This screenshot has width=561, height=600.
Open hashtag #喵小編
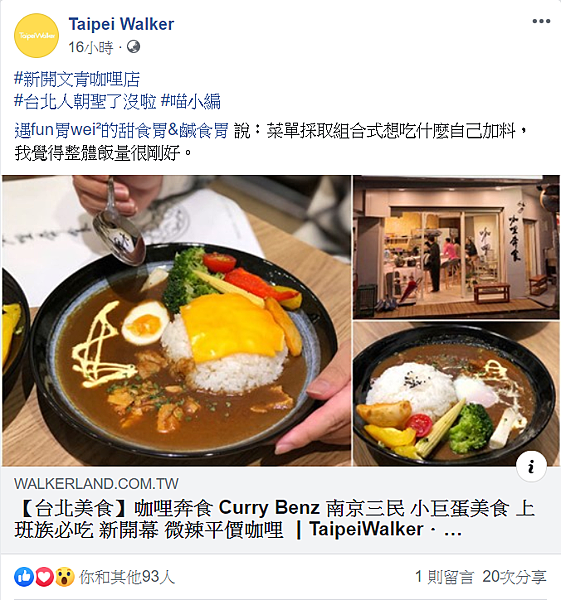pyautogui.click(x=191, y=102)
